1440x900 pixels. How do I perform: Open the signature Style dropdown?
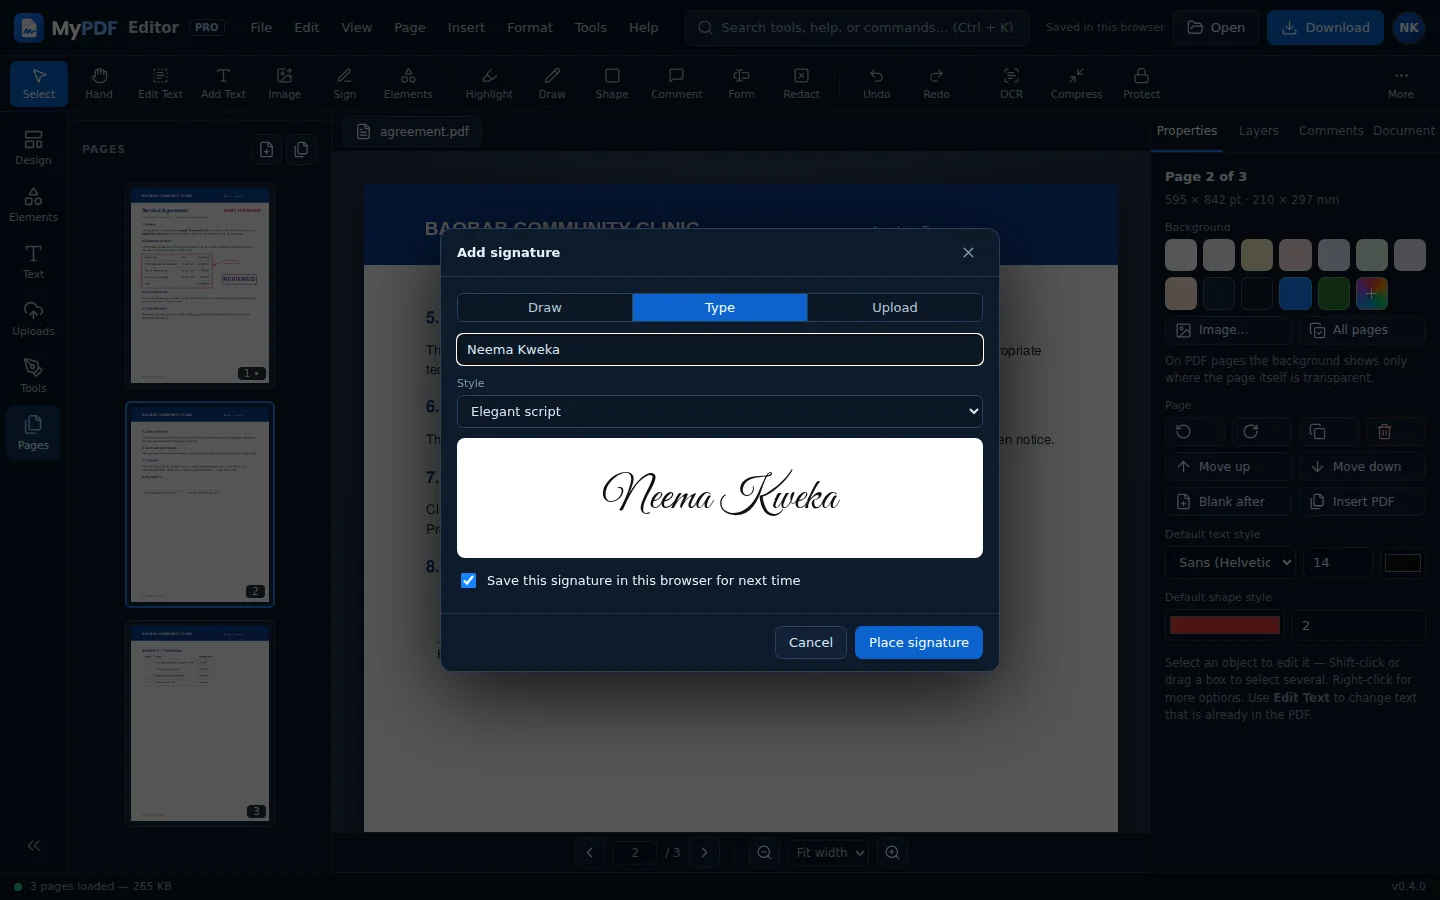[720, 412]
